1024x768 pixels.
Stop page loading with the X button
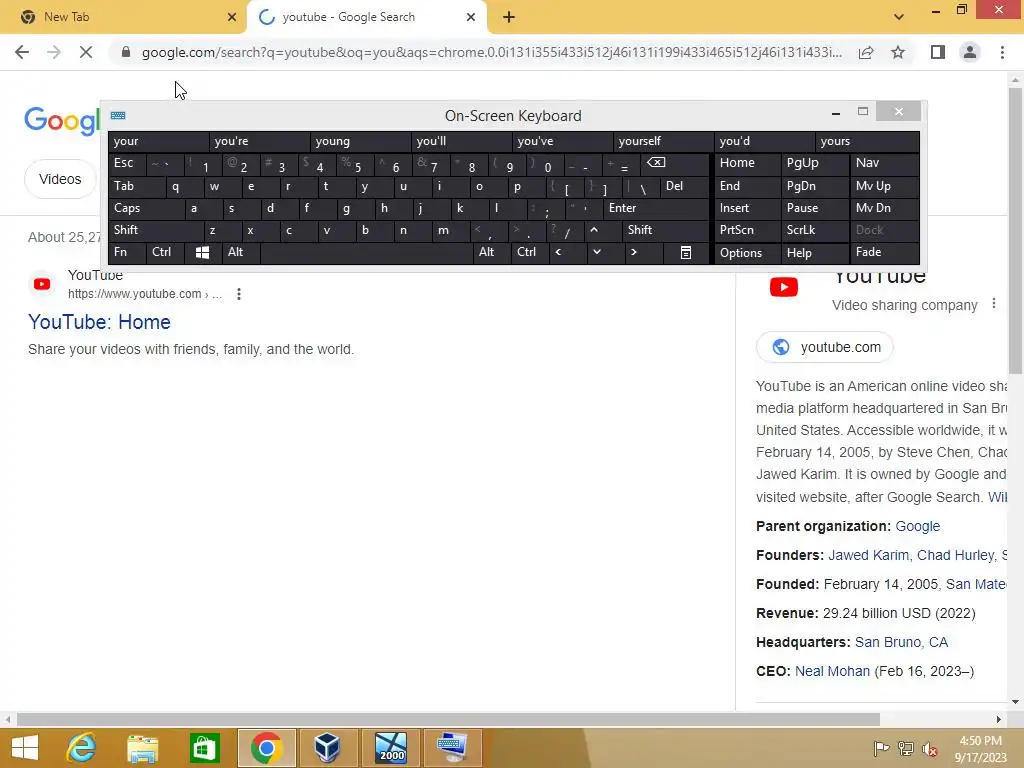coord(86,52)
